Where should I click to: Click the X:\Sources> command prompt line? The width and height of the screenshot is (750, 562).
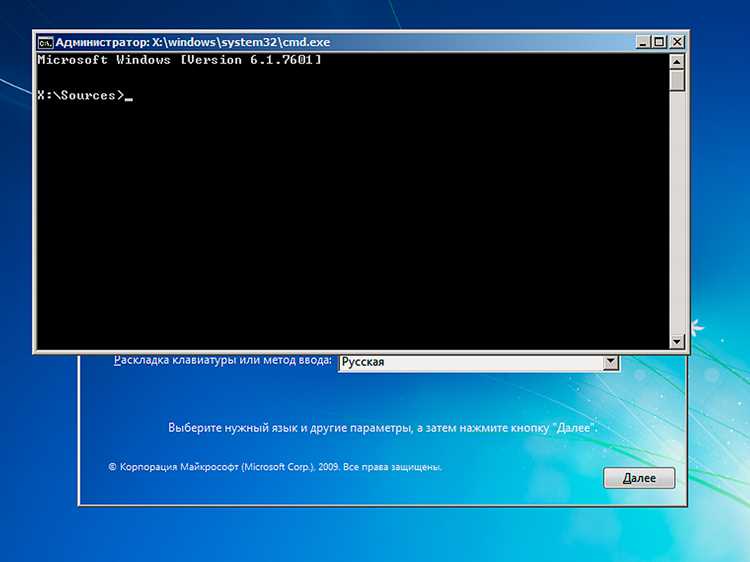click(85, 95)
